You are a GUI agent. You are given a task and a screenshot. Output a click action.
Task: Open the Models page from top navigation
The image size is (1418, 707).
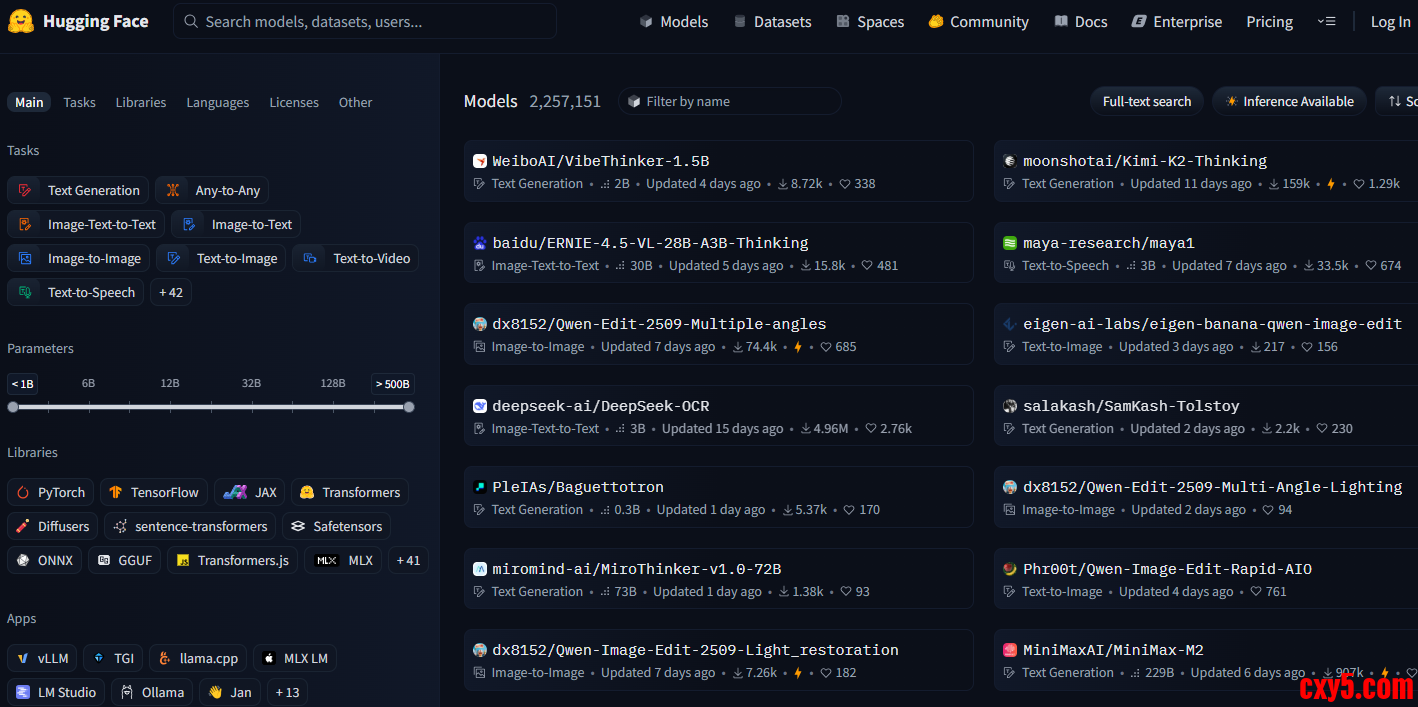[x=674, y=22]
